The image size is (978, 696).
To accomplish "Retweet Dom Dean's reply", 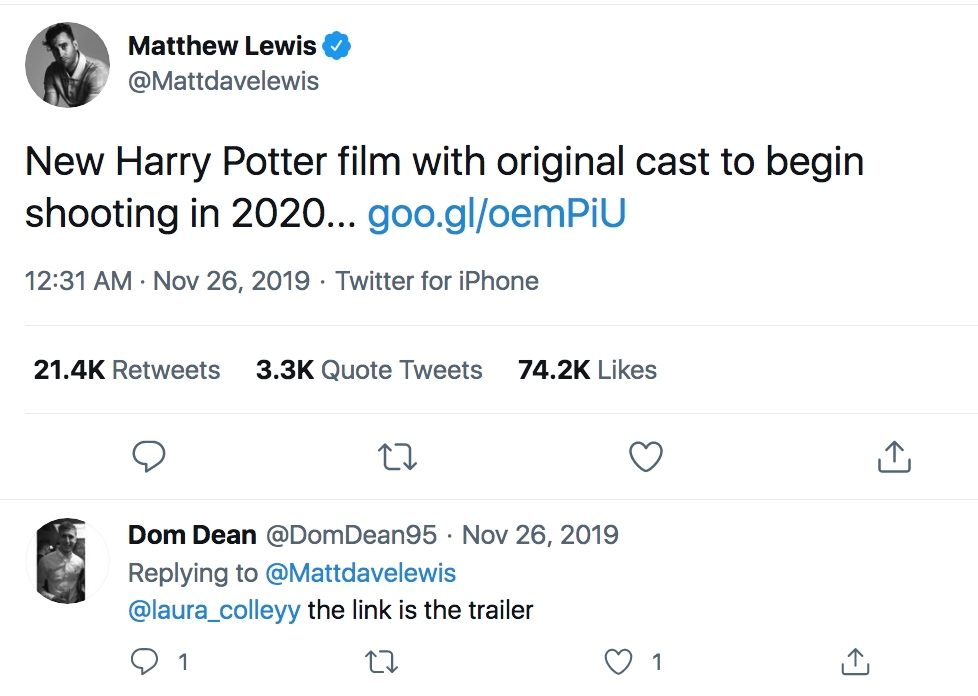I will 383,661.
